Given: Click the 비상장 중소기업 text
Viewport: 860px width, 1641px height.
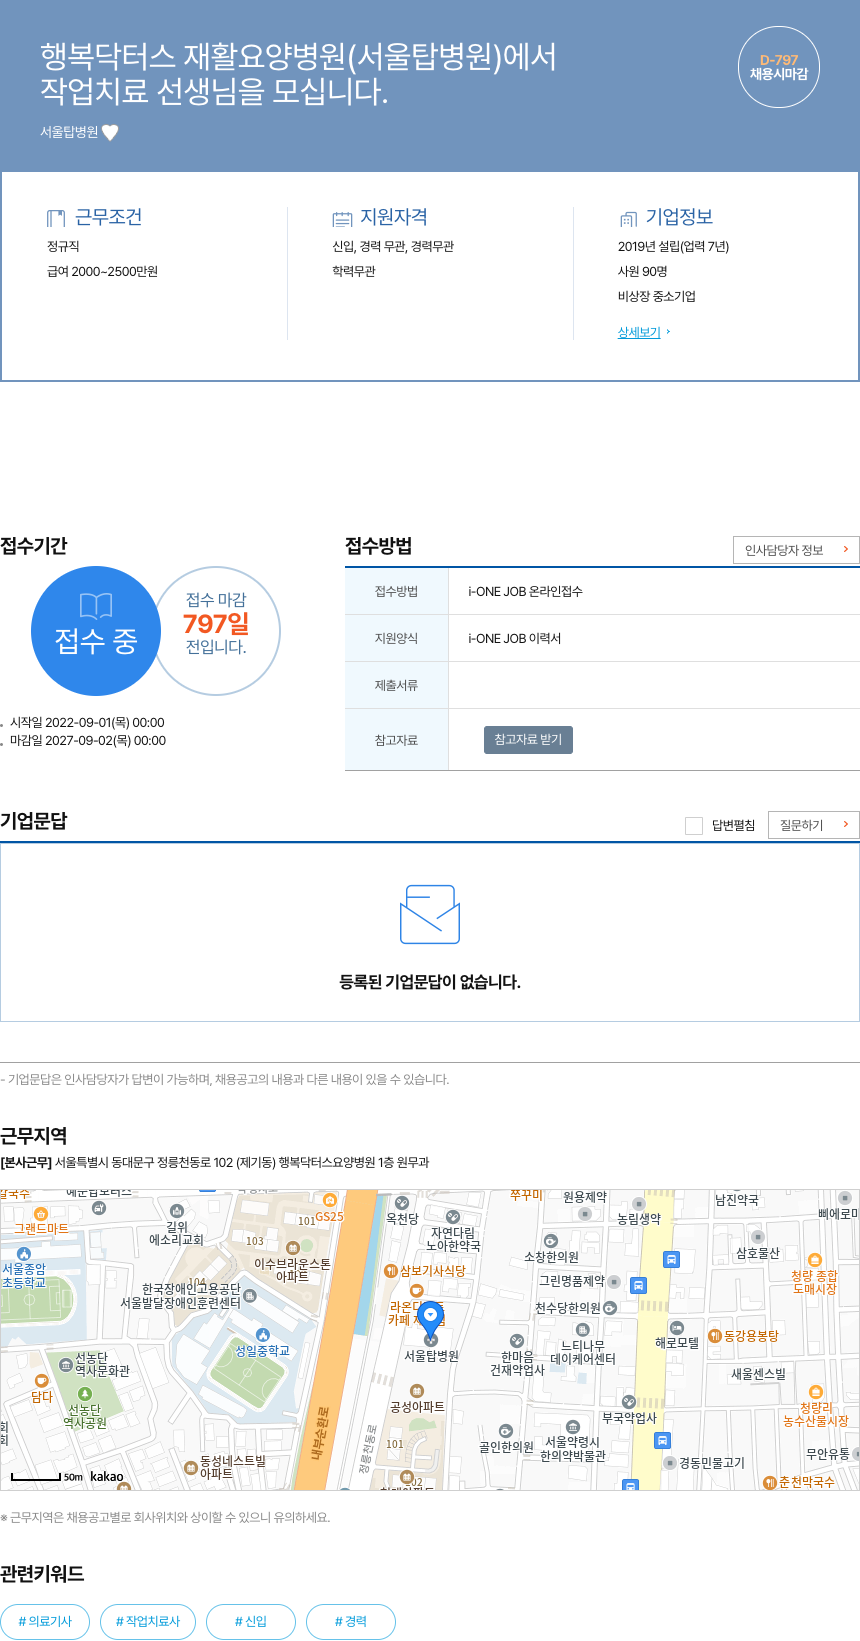Looking at the screenshot, I should tap(657, 296).
